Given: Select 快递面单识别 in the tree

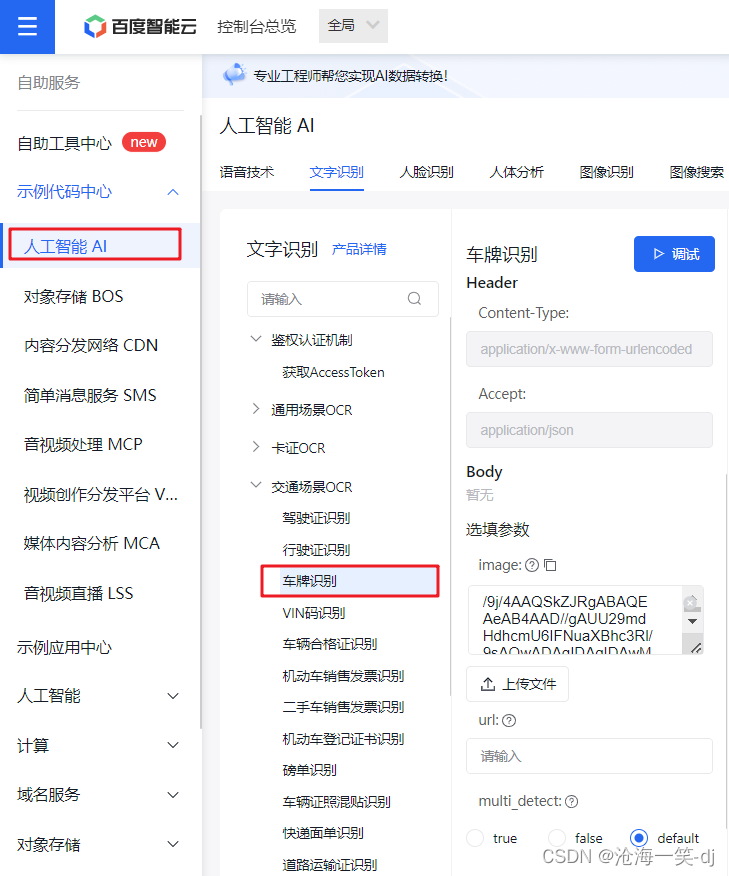Looking at the screenshot, I should [323, 833].
